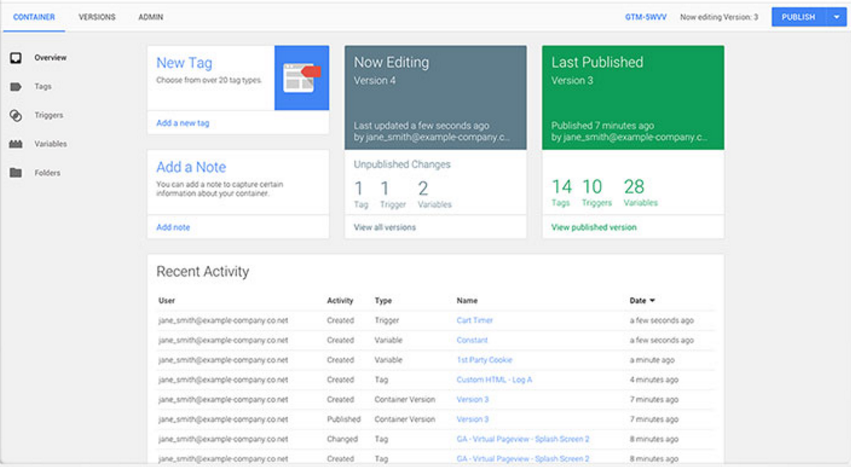The width and height of the screenshot is (851, 467).
Task: Click the Add a new tag link
Action: pos(182,123)
